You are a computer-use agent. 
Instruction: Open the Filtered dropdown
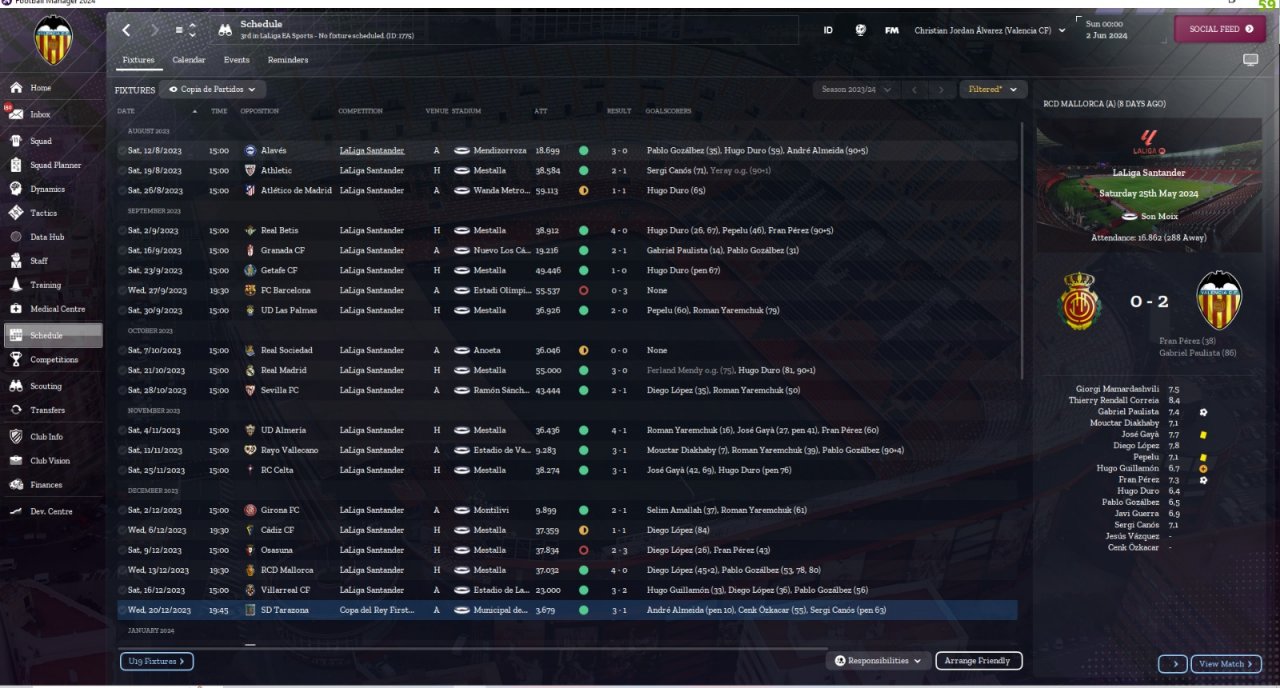point(992,89)
